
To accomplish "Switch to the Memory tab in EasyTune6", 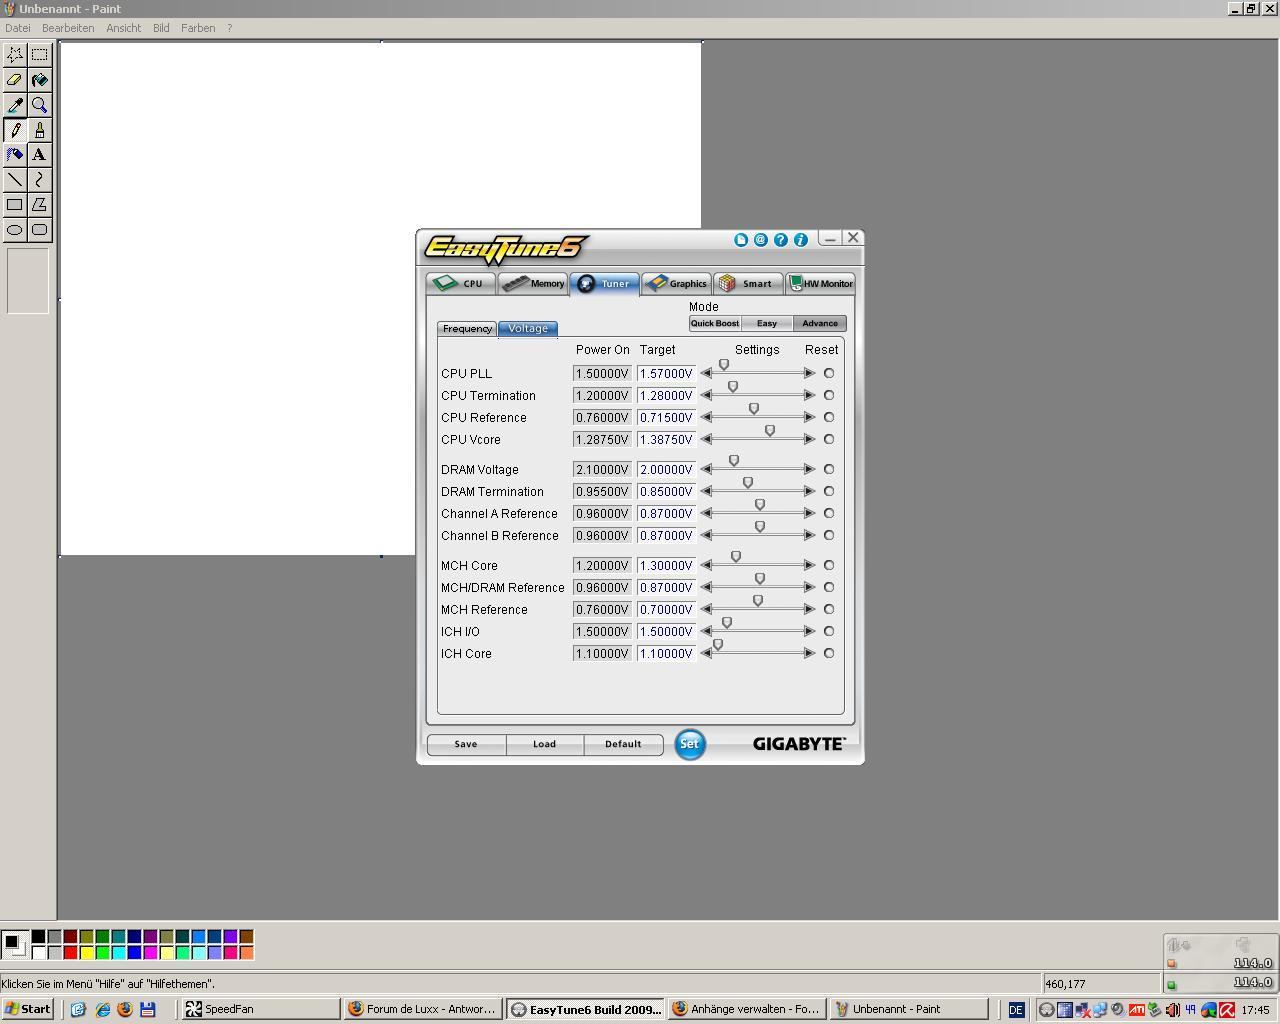I will point(533,284).
